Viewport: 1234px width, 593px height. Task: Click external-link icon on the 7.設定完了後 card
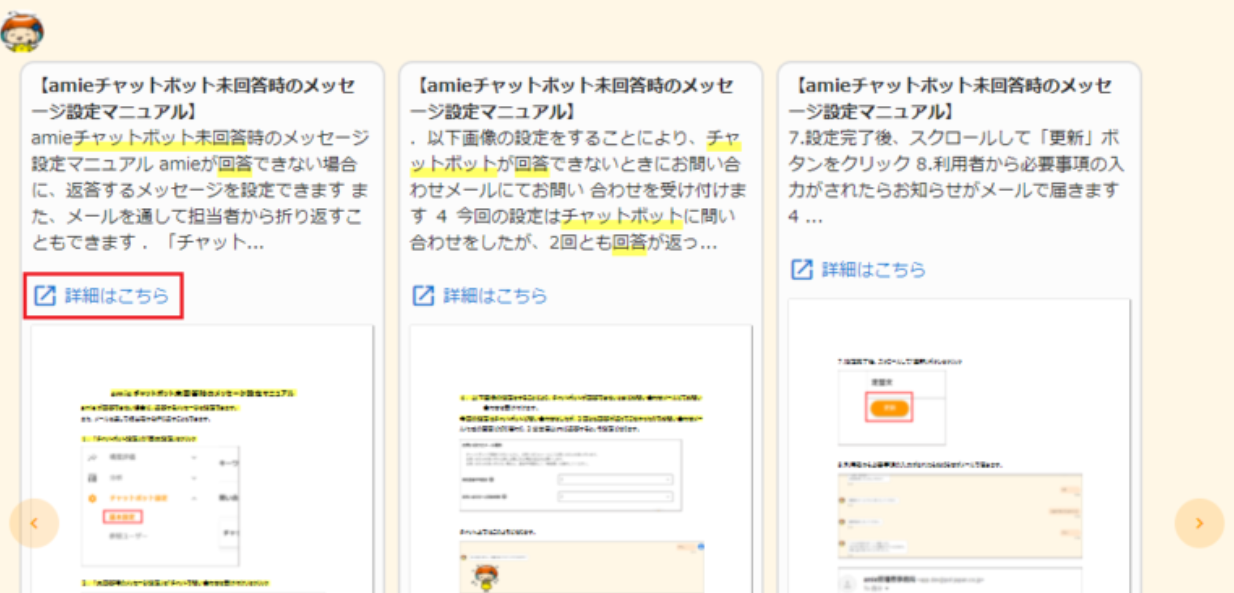pyautogui.click(x=802, y=269)
